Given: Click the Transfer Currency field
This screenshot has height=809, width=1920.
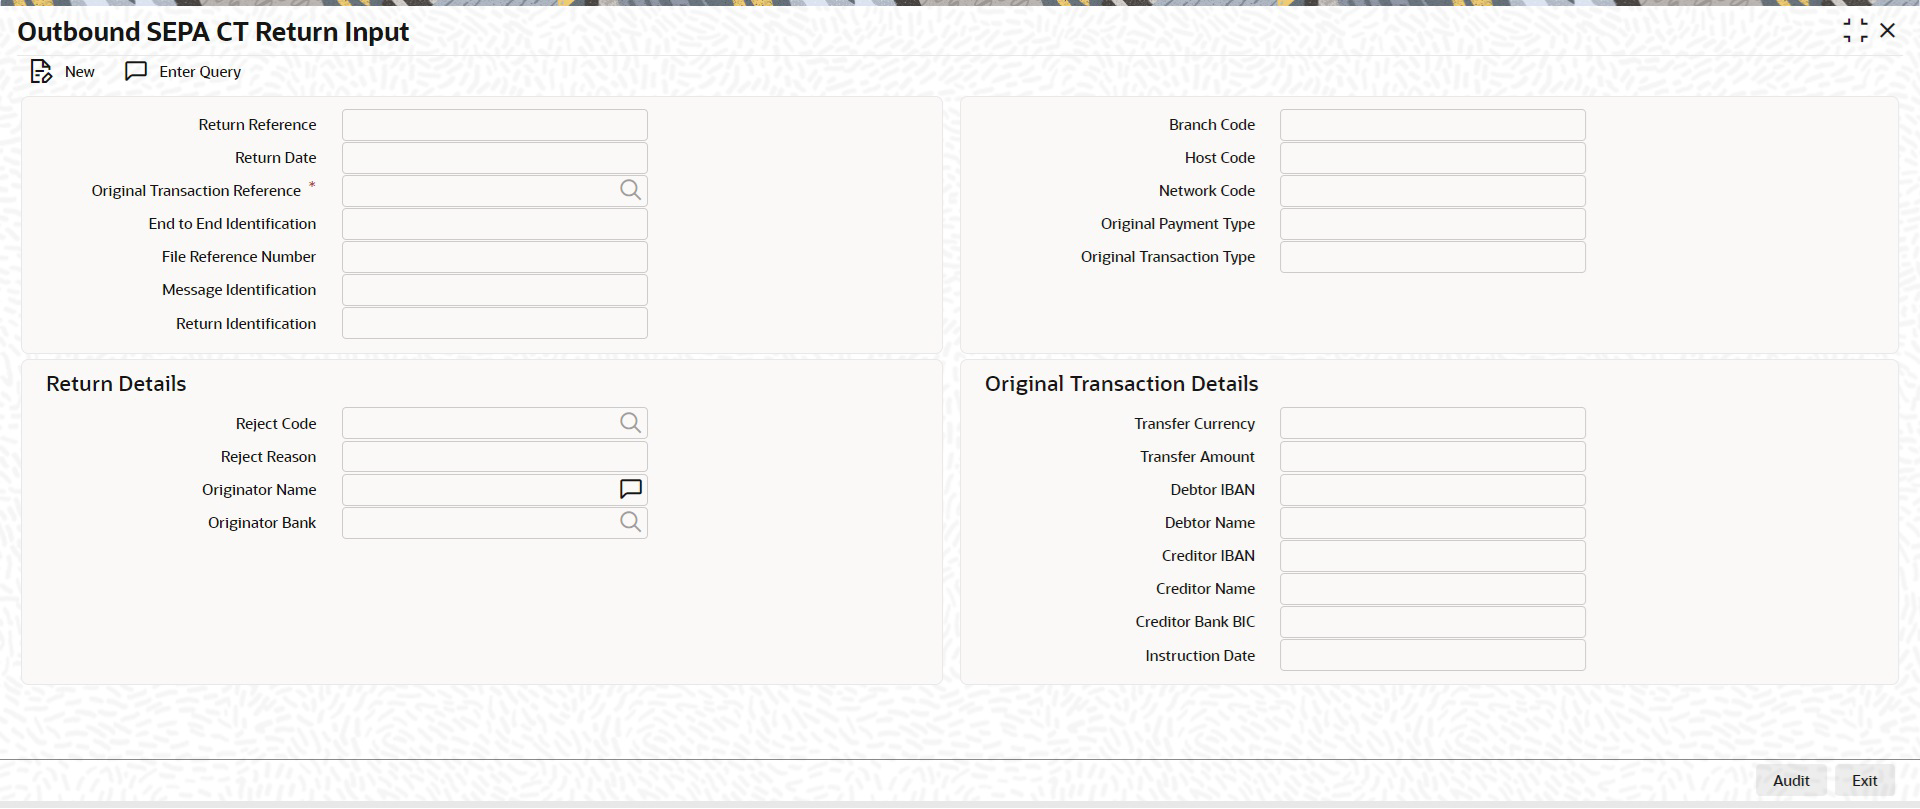Looking at the screenshot, I should coord(1433,423).
